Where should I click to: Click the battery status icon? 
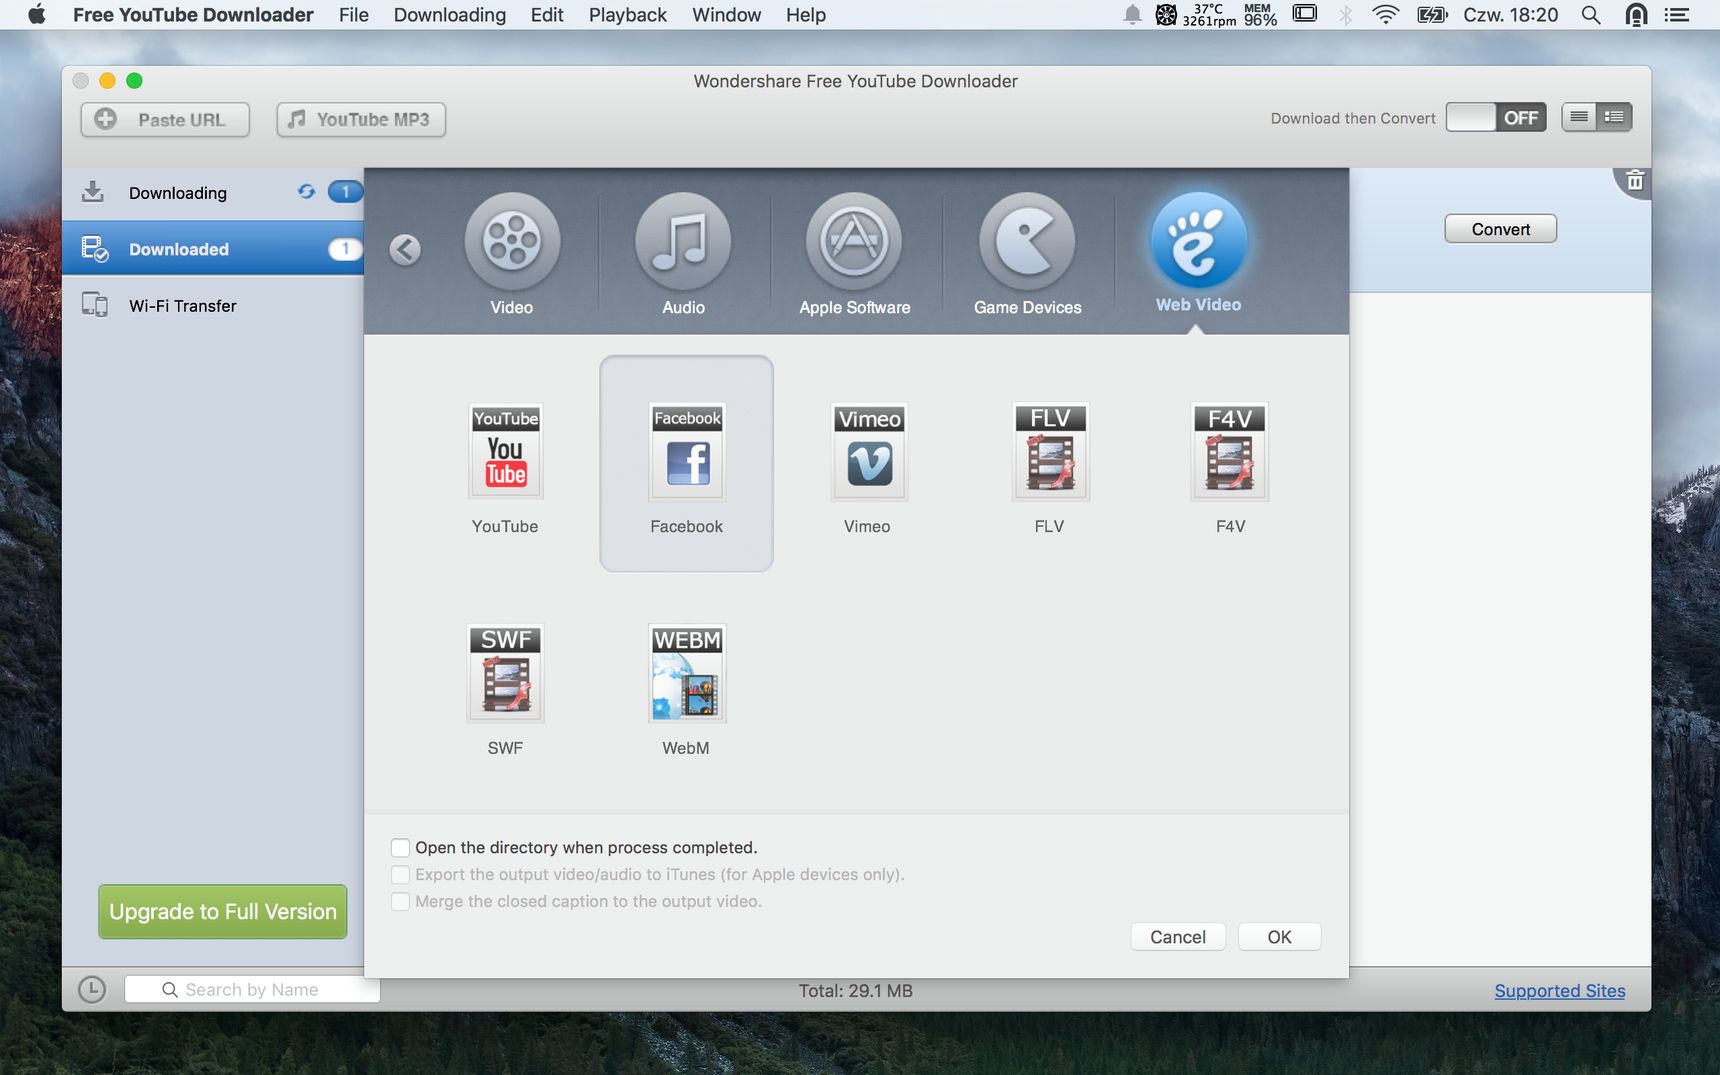point(1432,15)
